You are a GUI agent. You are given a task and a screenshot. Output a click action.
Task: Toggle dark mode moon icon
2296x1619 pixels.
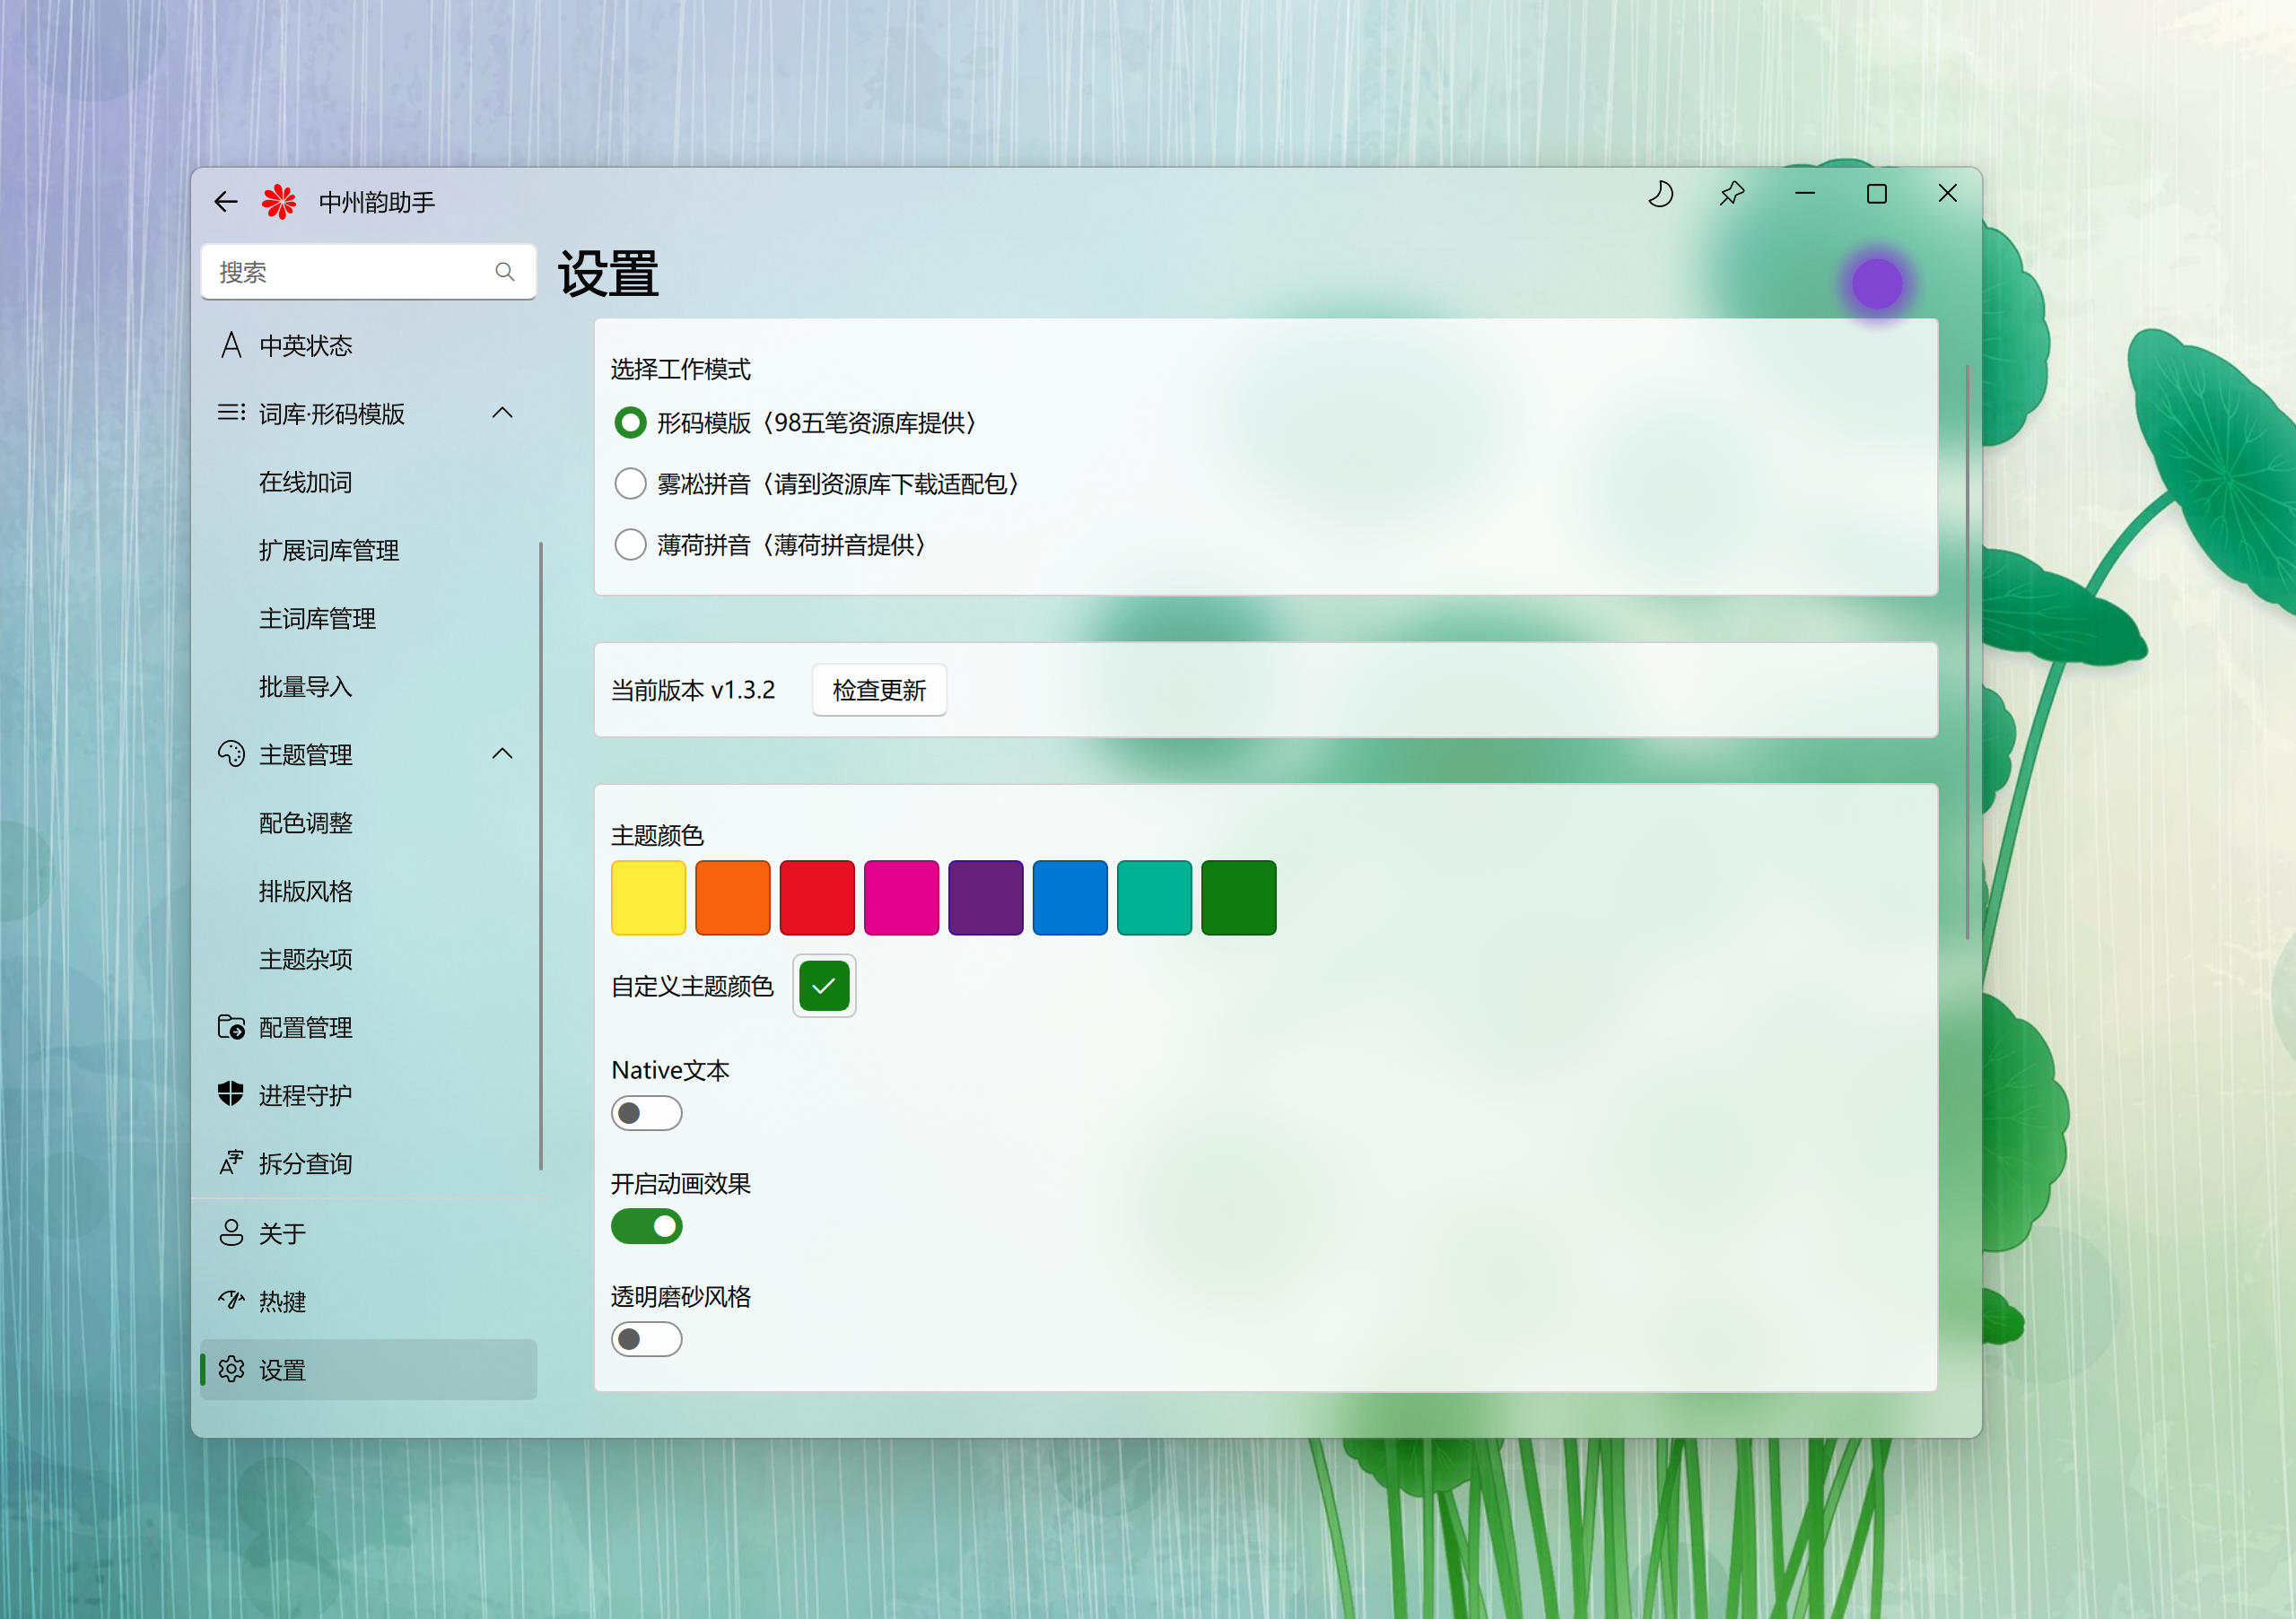[1660, 194]
